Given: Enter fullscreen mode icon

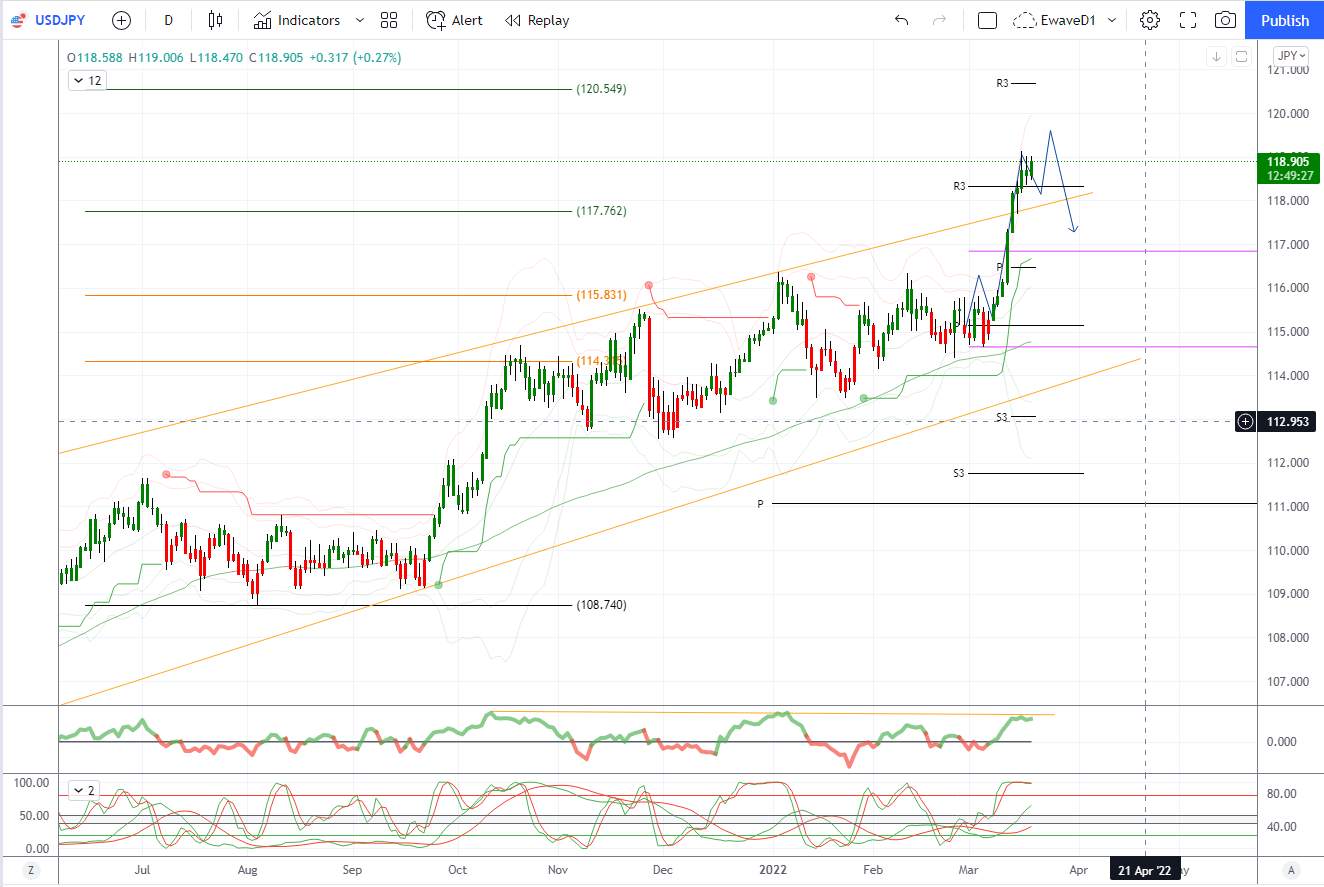Looking at the screenshot, I should 1188,20.
